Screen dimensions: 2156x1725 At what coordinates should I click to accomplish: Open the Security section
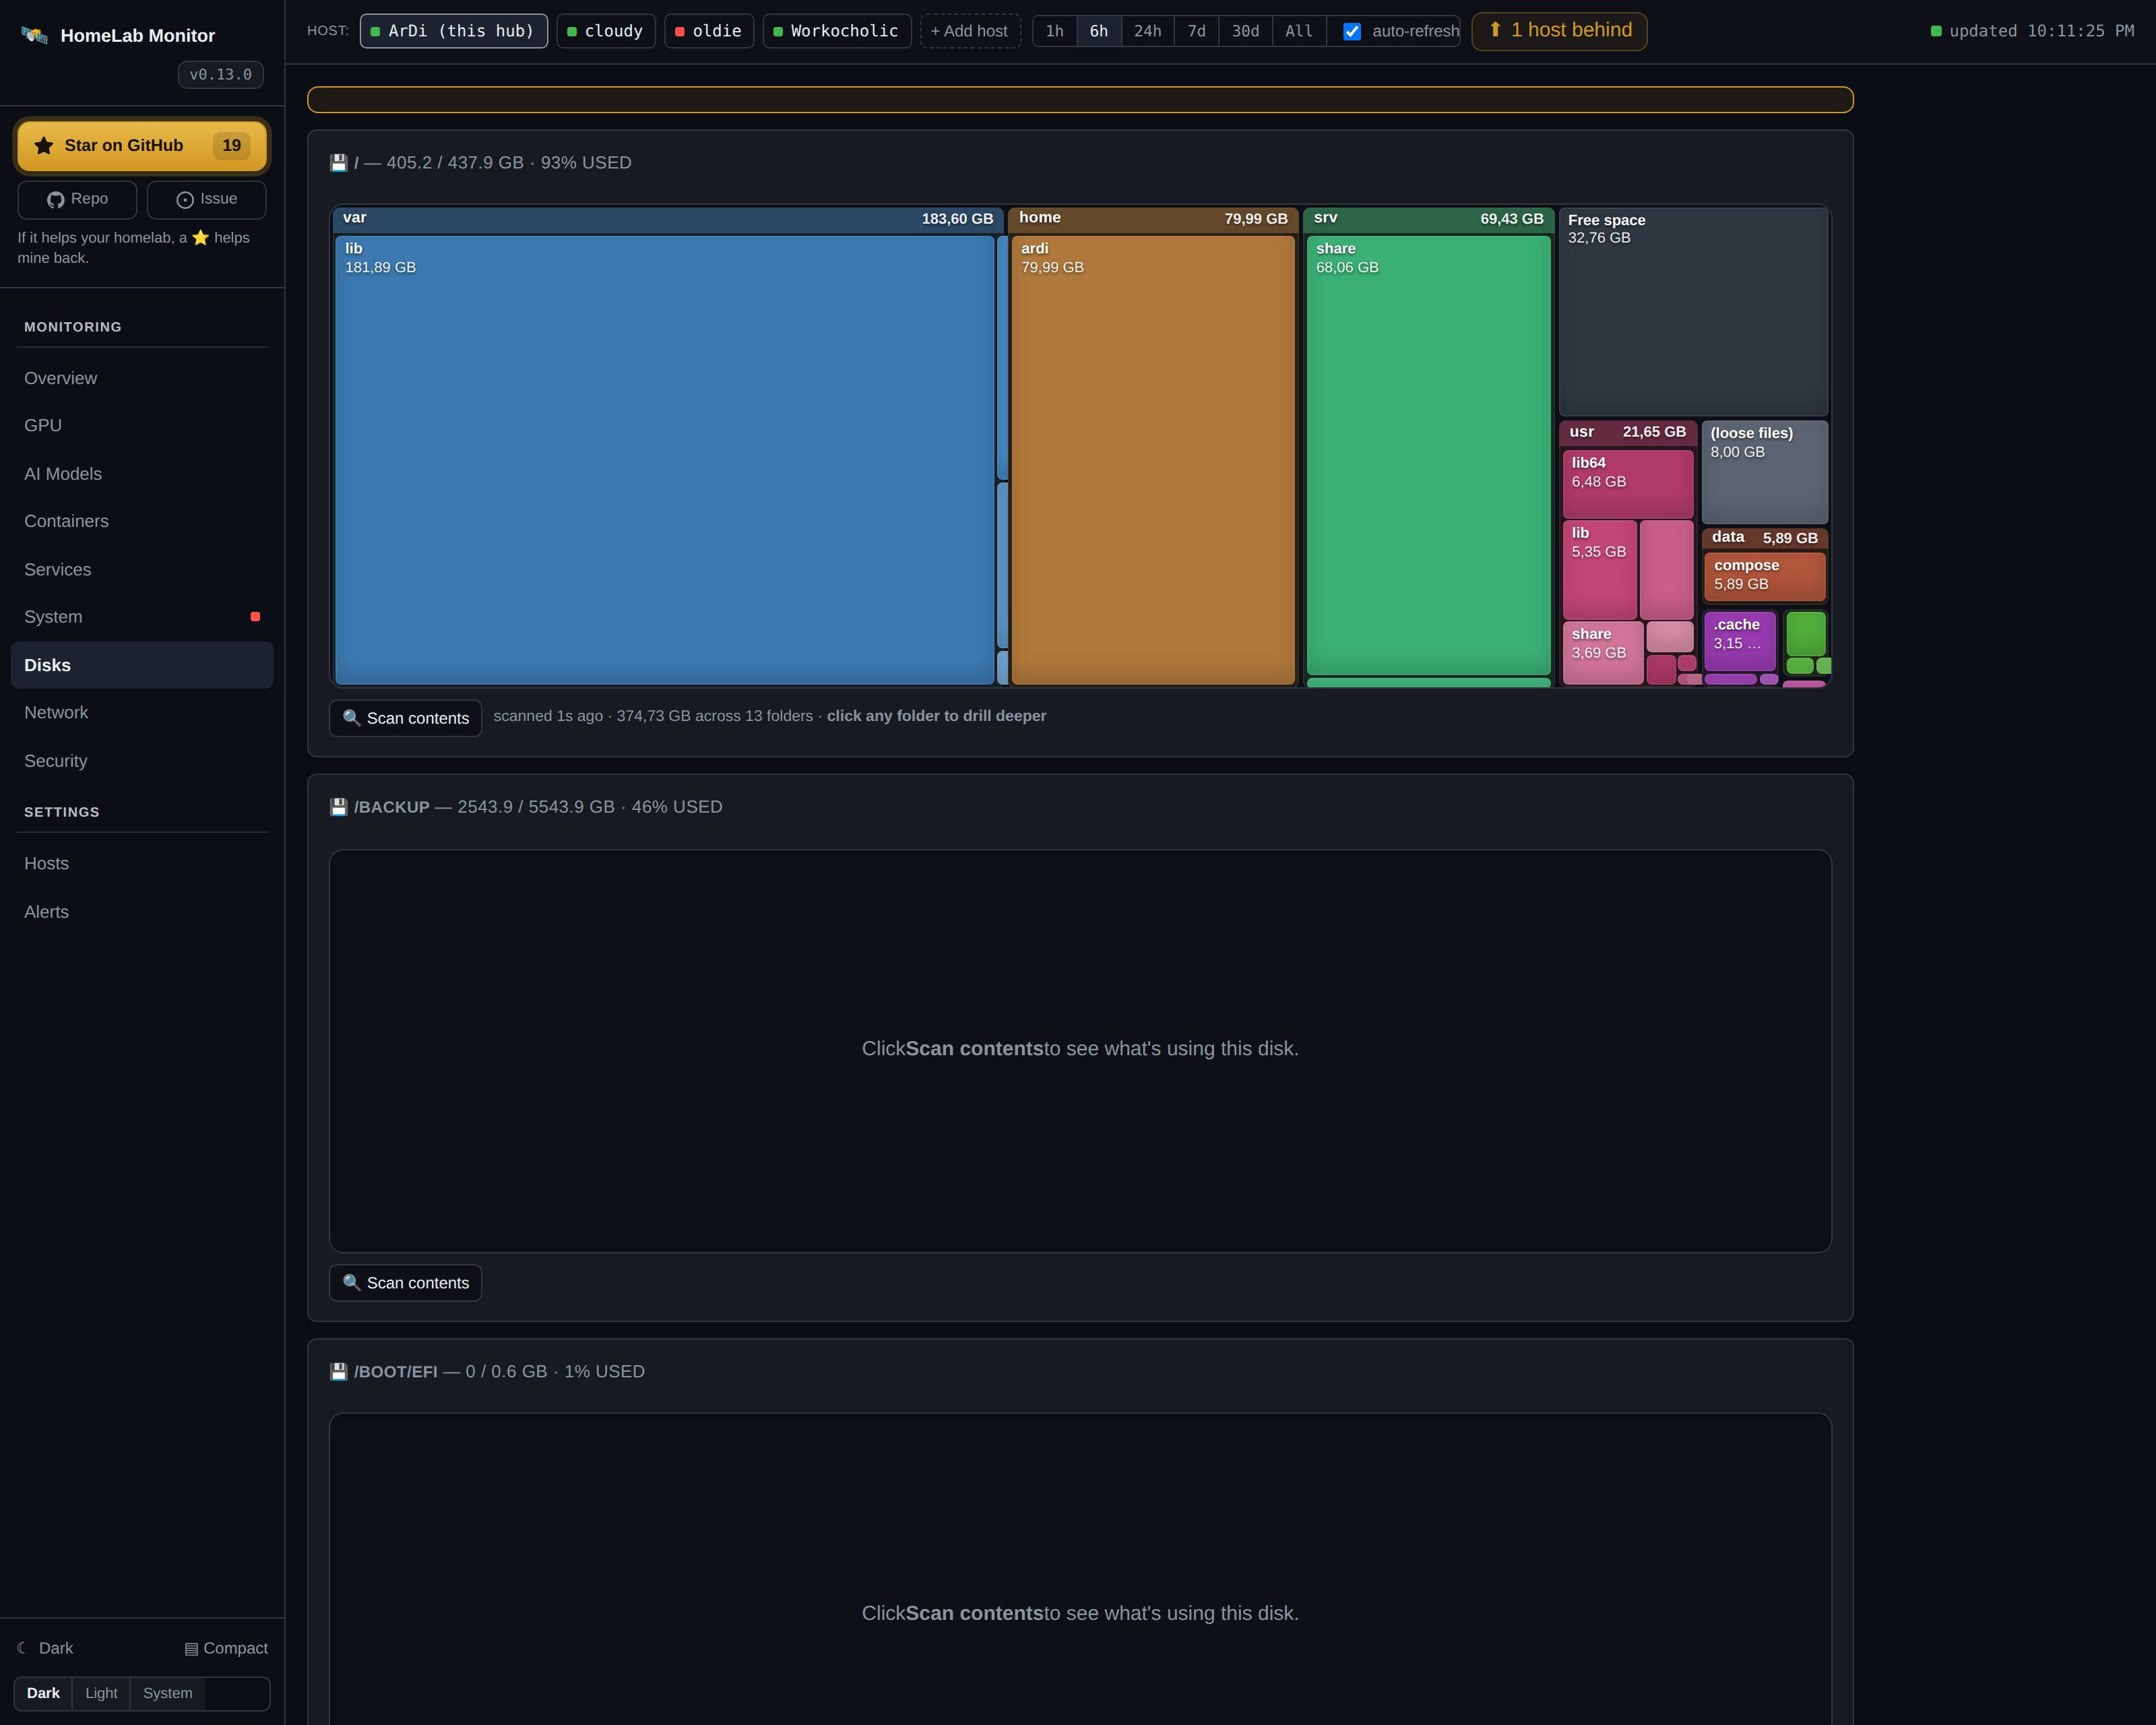click(142, 761)
